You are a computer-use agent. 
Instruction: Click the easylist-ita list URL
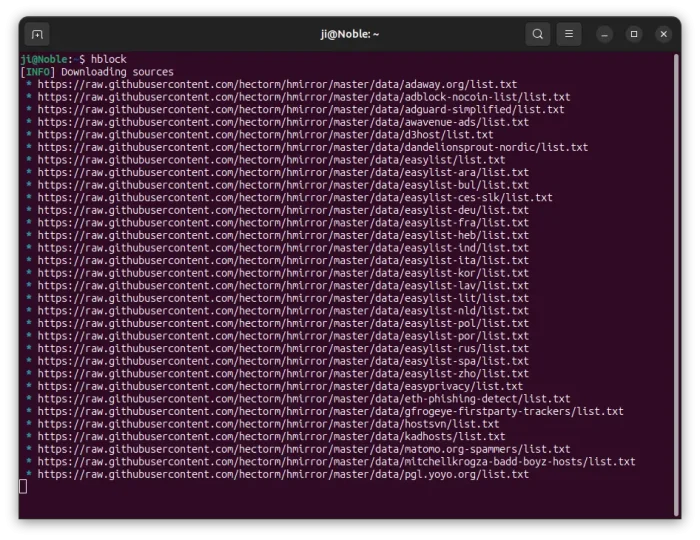click(x=283, y=260)
